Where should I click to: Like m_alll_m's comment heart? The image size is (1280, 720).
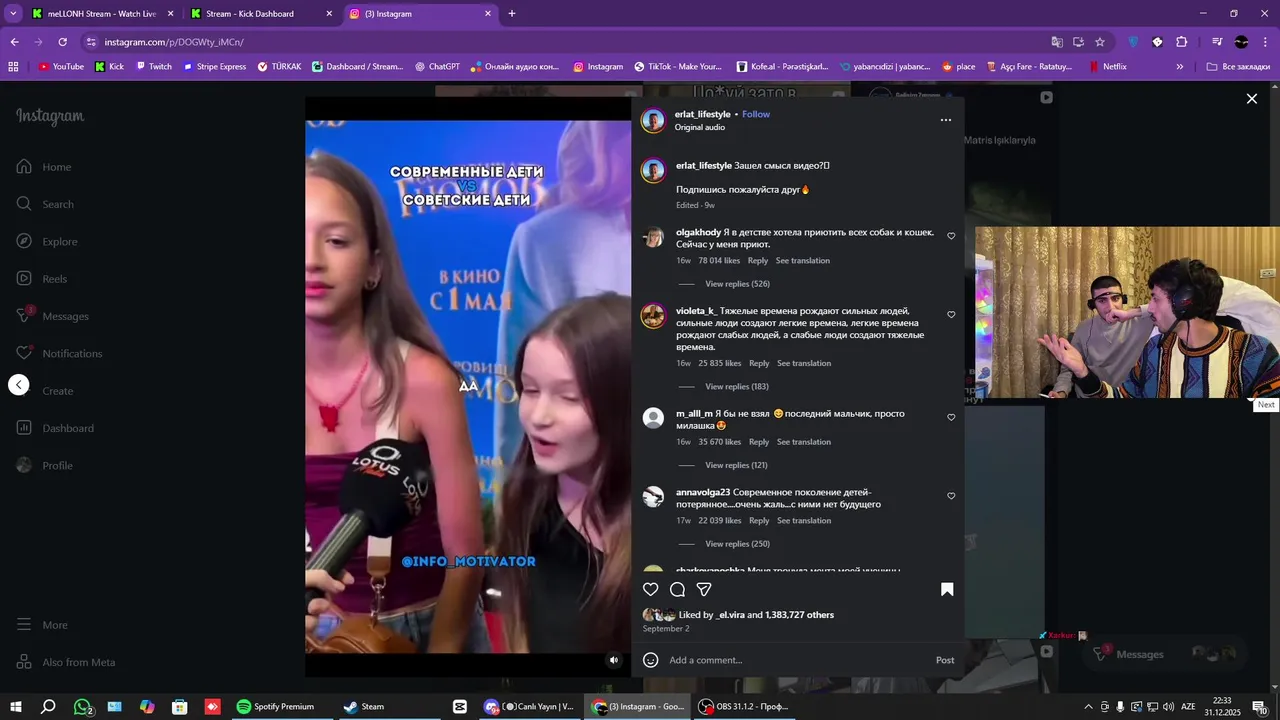951,417
